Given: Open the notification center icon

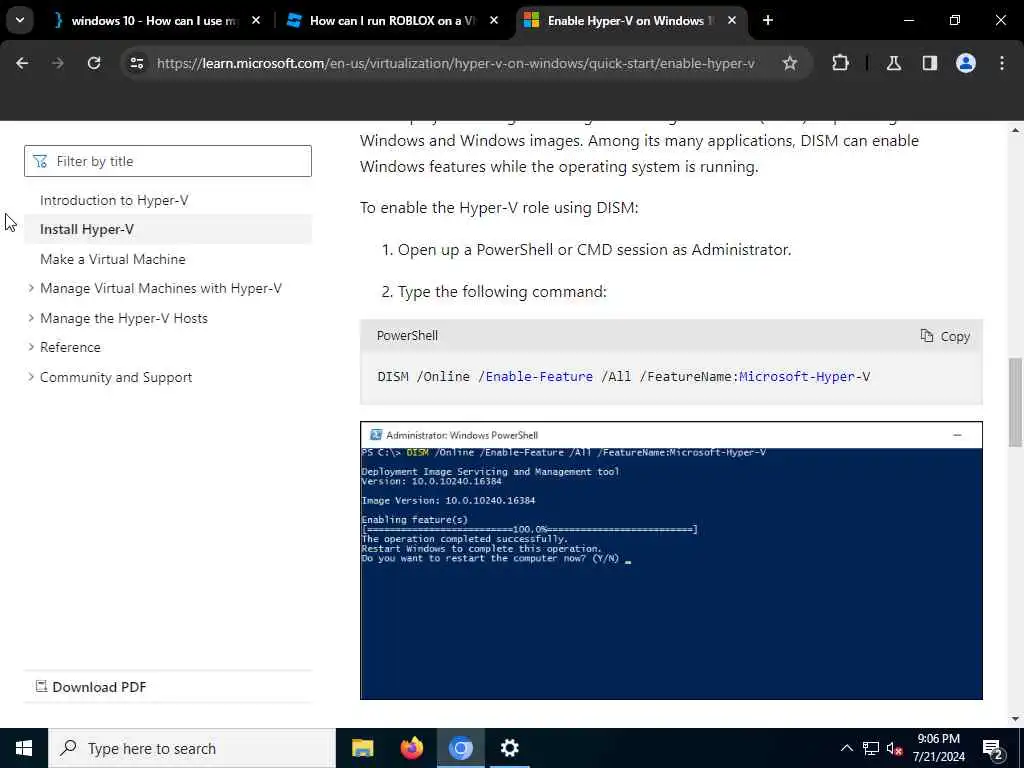Looking at the screenshot, I should pyautogui.click(x=992, y=748).
